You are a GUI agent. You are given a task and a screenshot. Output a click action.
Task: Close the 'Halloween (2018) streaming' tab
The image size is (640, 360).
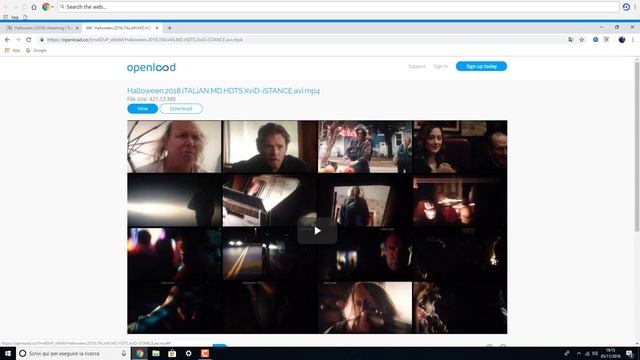77,28
